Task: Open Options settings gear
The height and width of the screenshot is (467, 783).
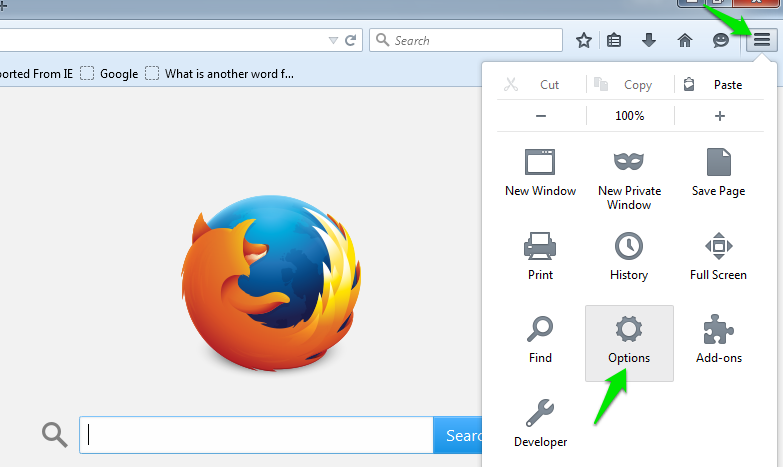Action: tap(629, 344)
